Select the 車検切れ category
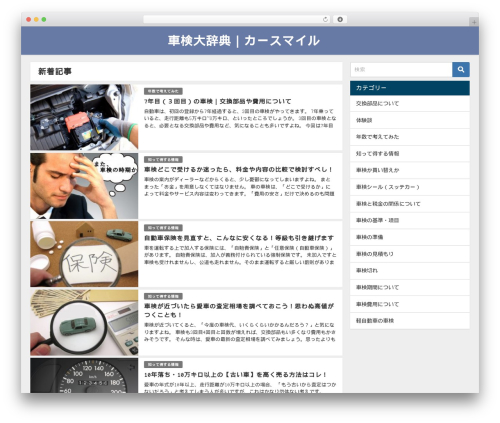Viewport: 500px width, 423px height. (x=410, y=271)
